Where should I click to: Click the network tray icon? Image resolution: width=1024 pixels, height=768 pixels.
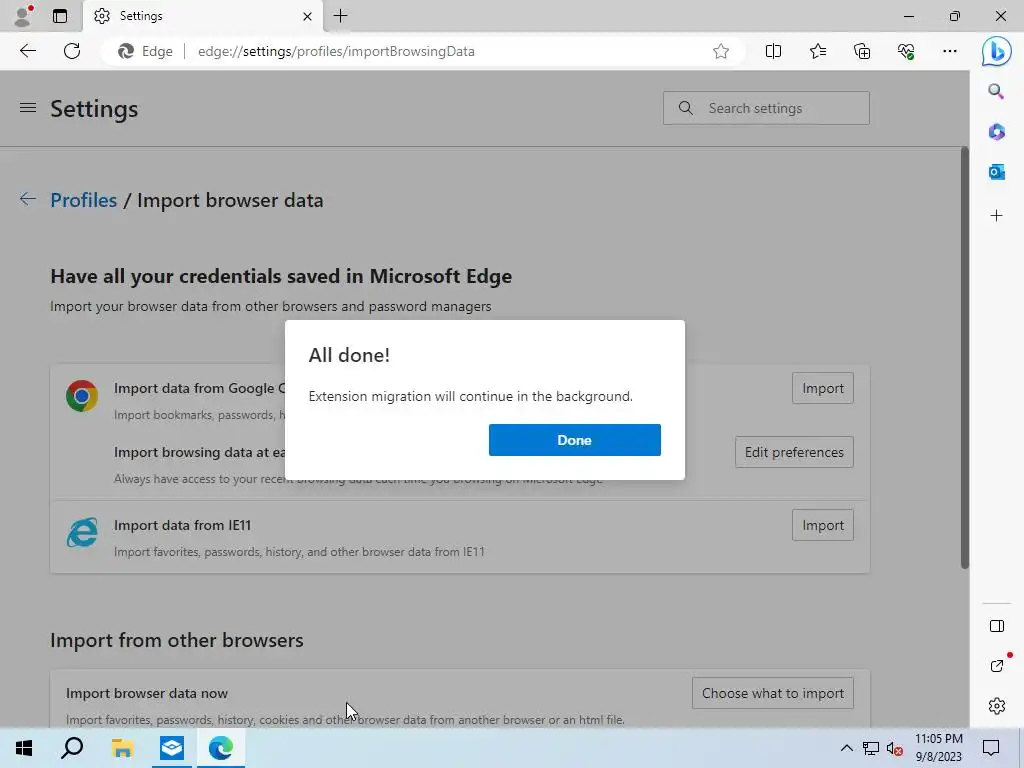pyautogui.click(x=871, y=748)
